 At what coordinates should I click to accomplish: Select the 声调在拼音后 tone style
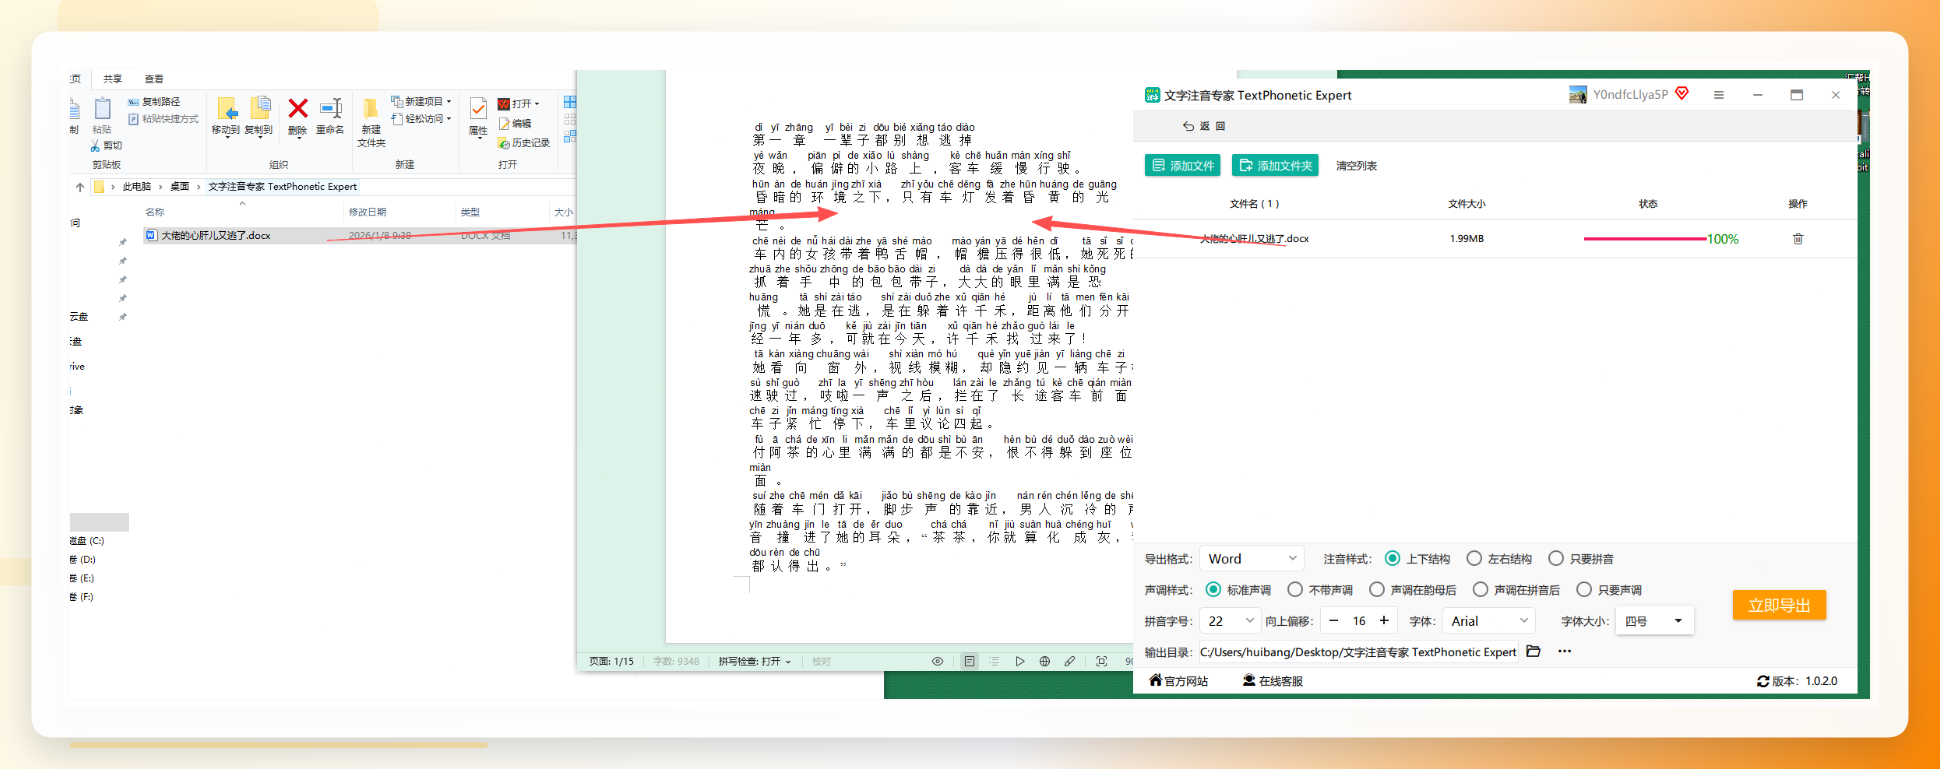[1516, 590]
